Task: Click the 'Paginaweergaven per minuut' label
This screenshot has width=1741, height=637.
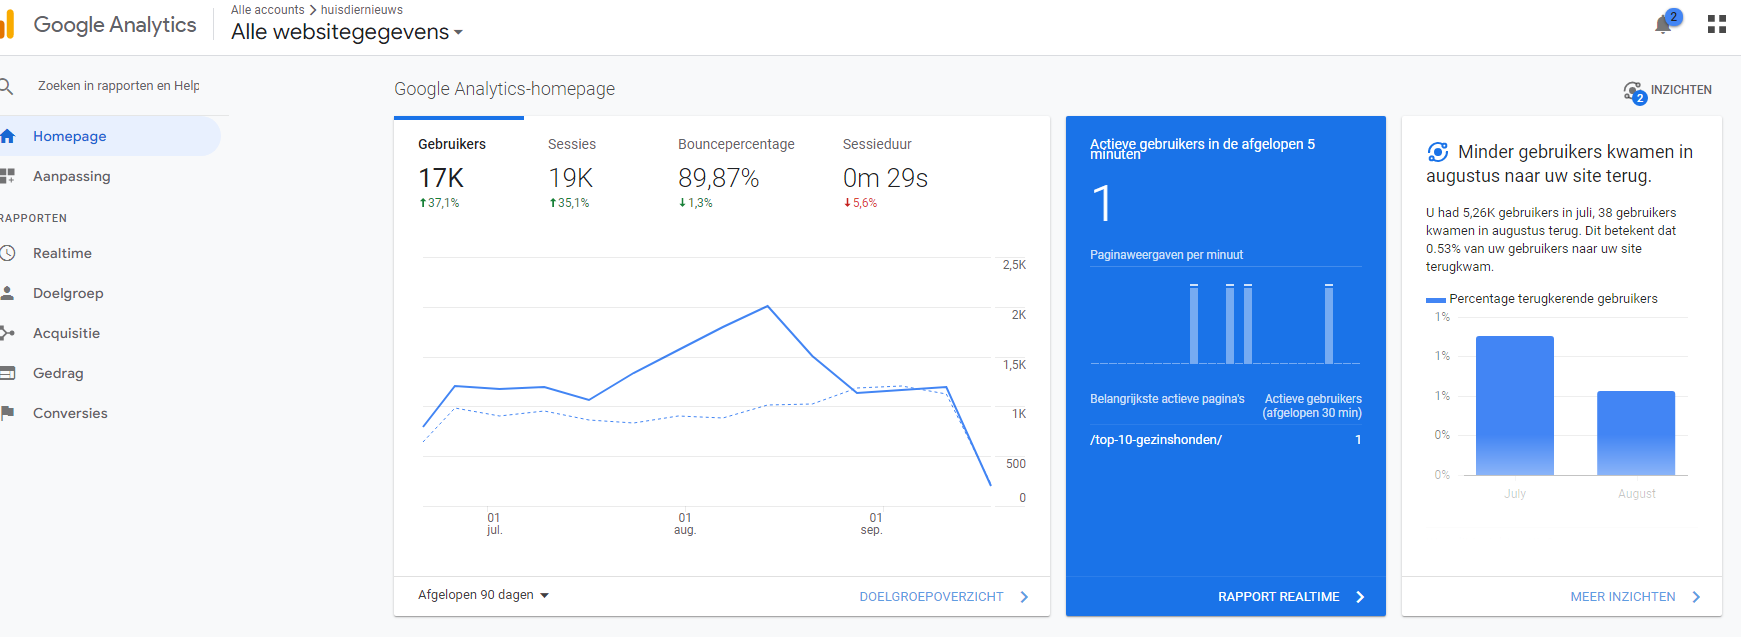Action: 1166,255
